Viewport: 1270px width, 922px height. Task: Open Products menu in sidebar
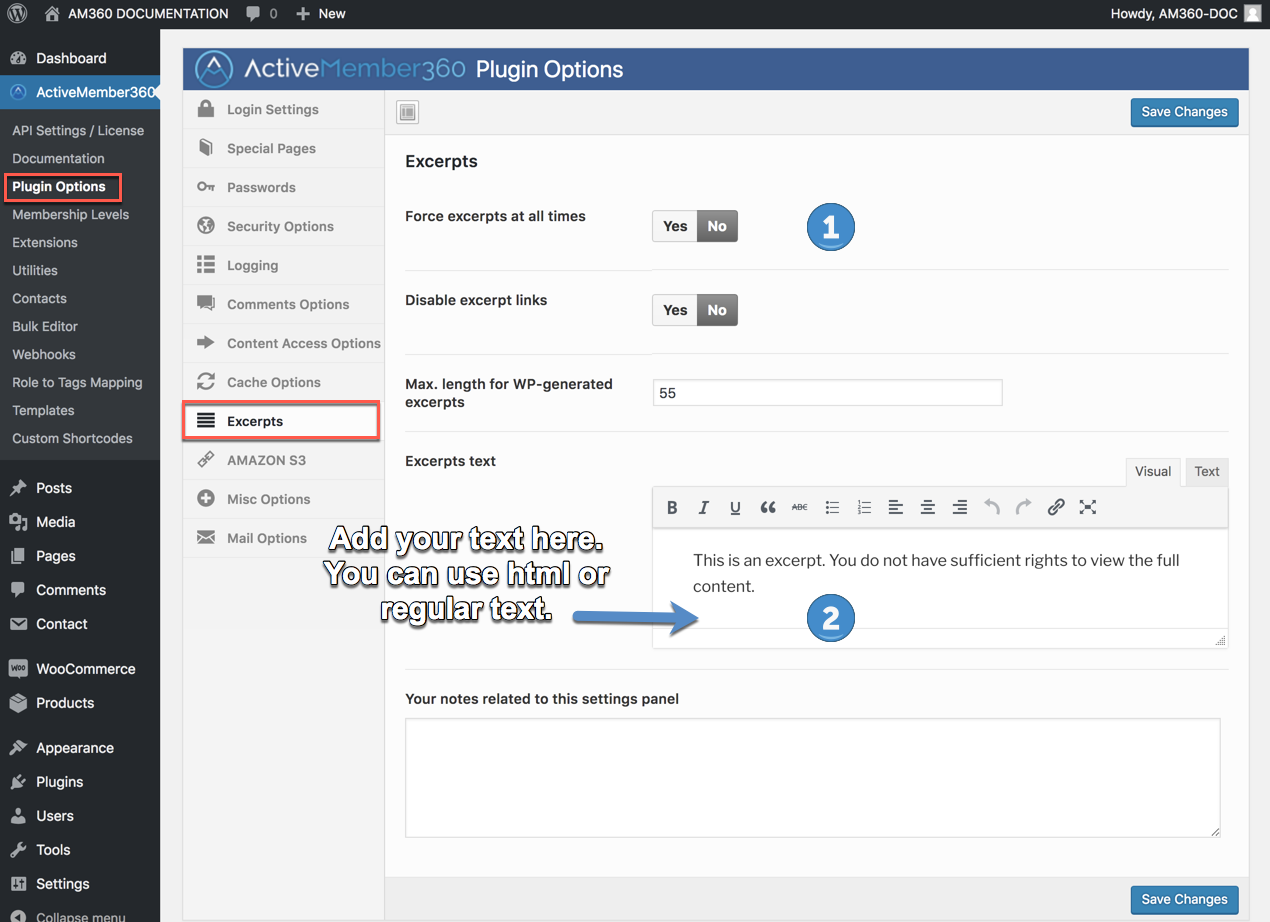coord(65,703)
